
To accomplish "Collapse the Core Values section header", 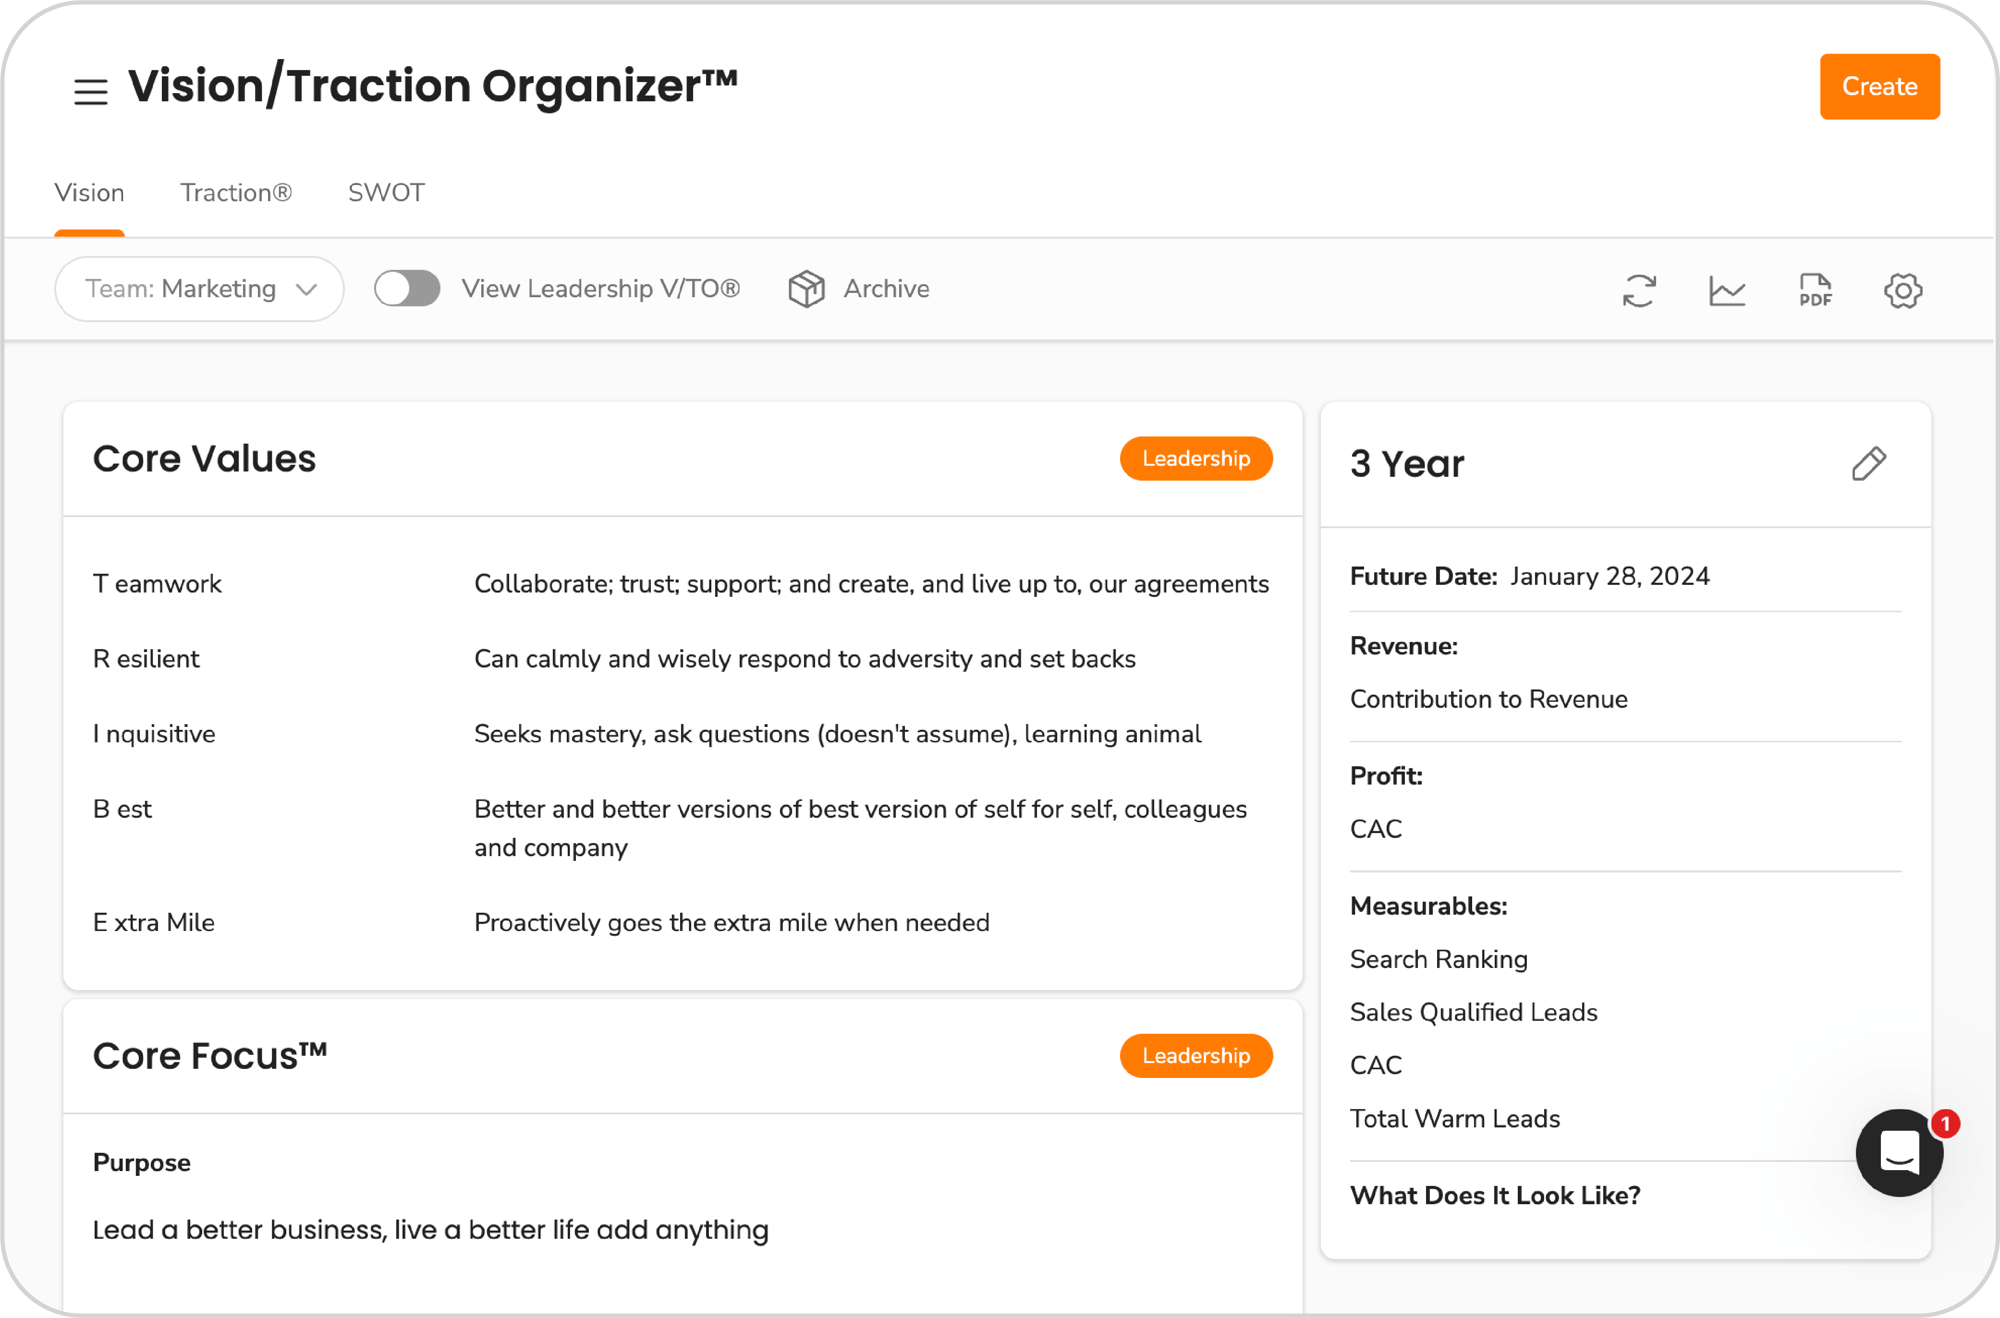I will [x=205, y=458].
